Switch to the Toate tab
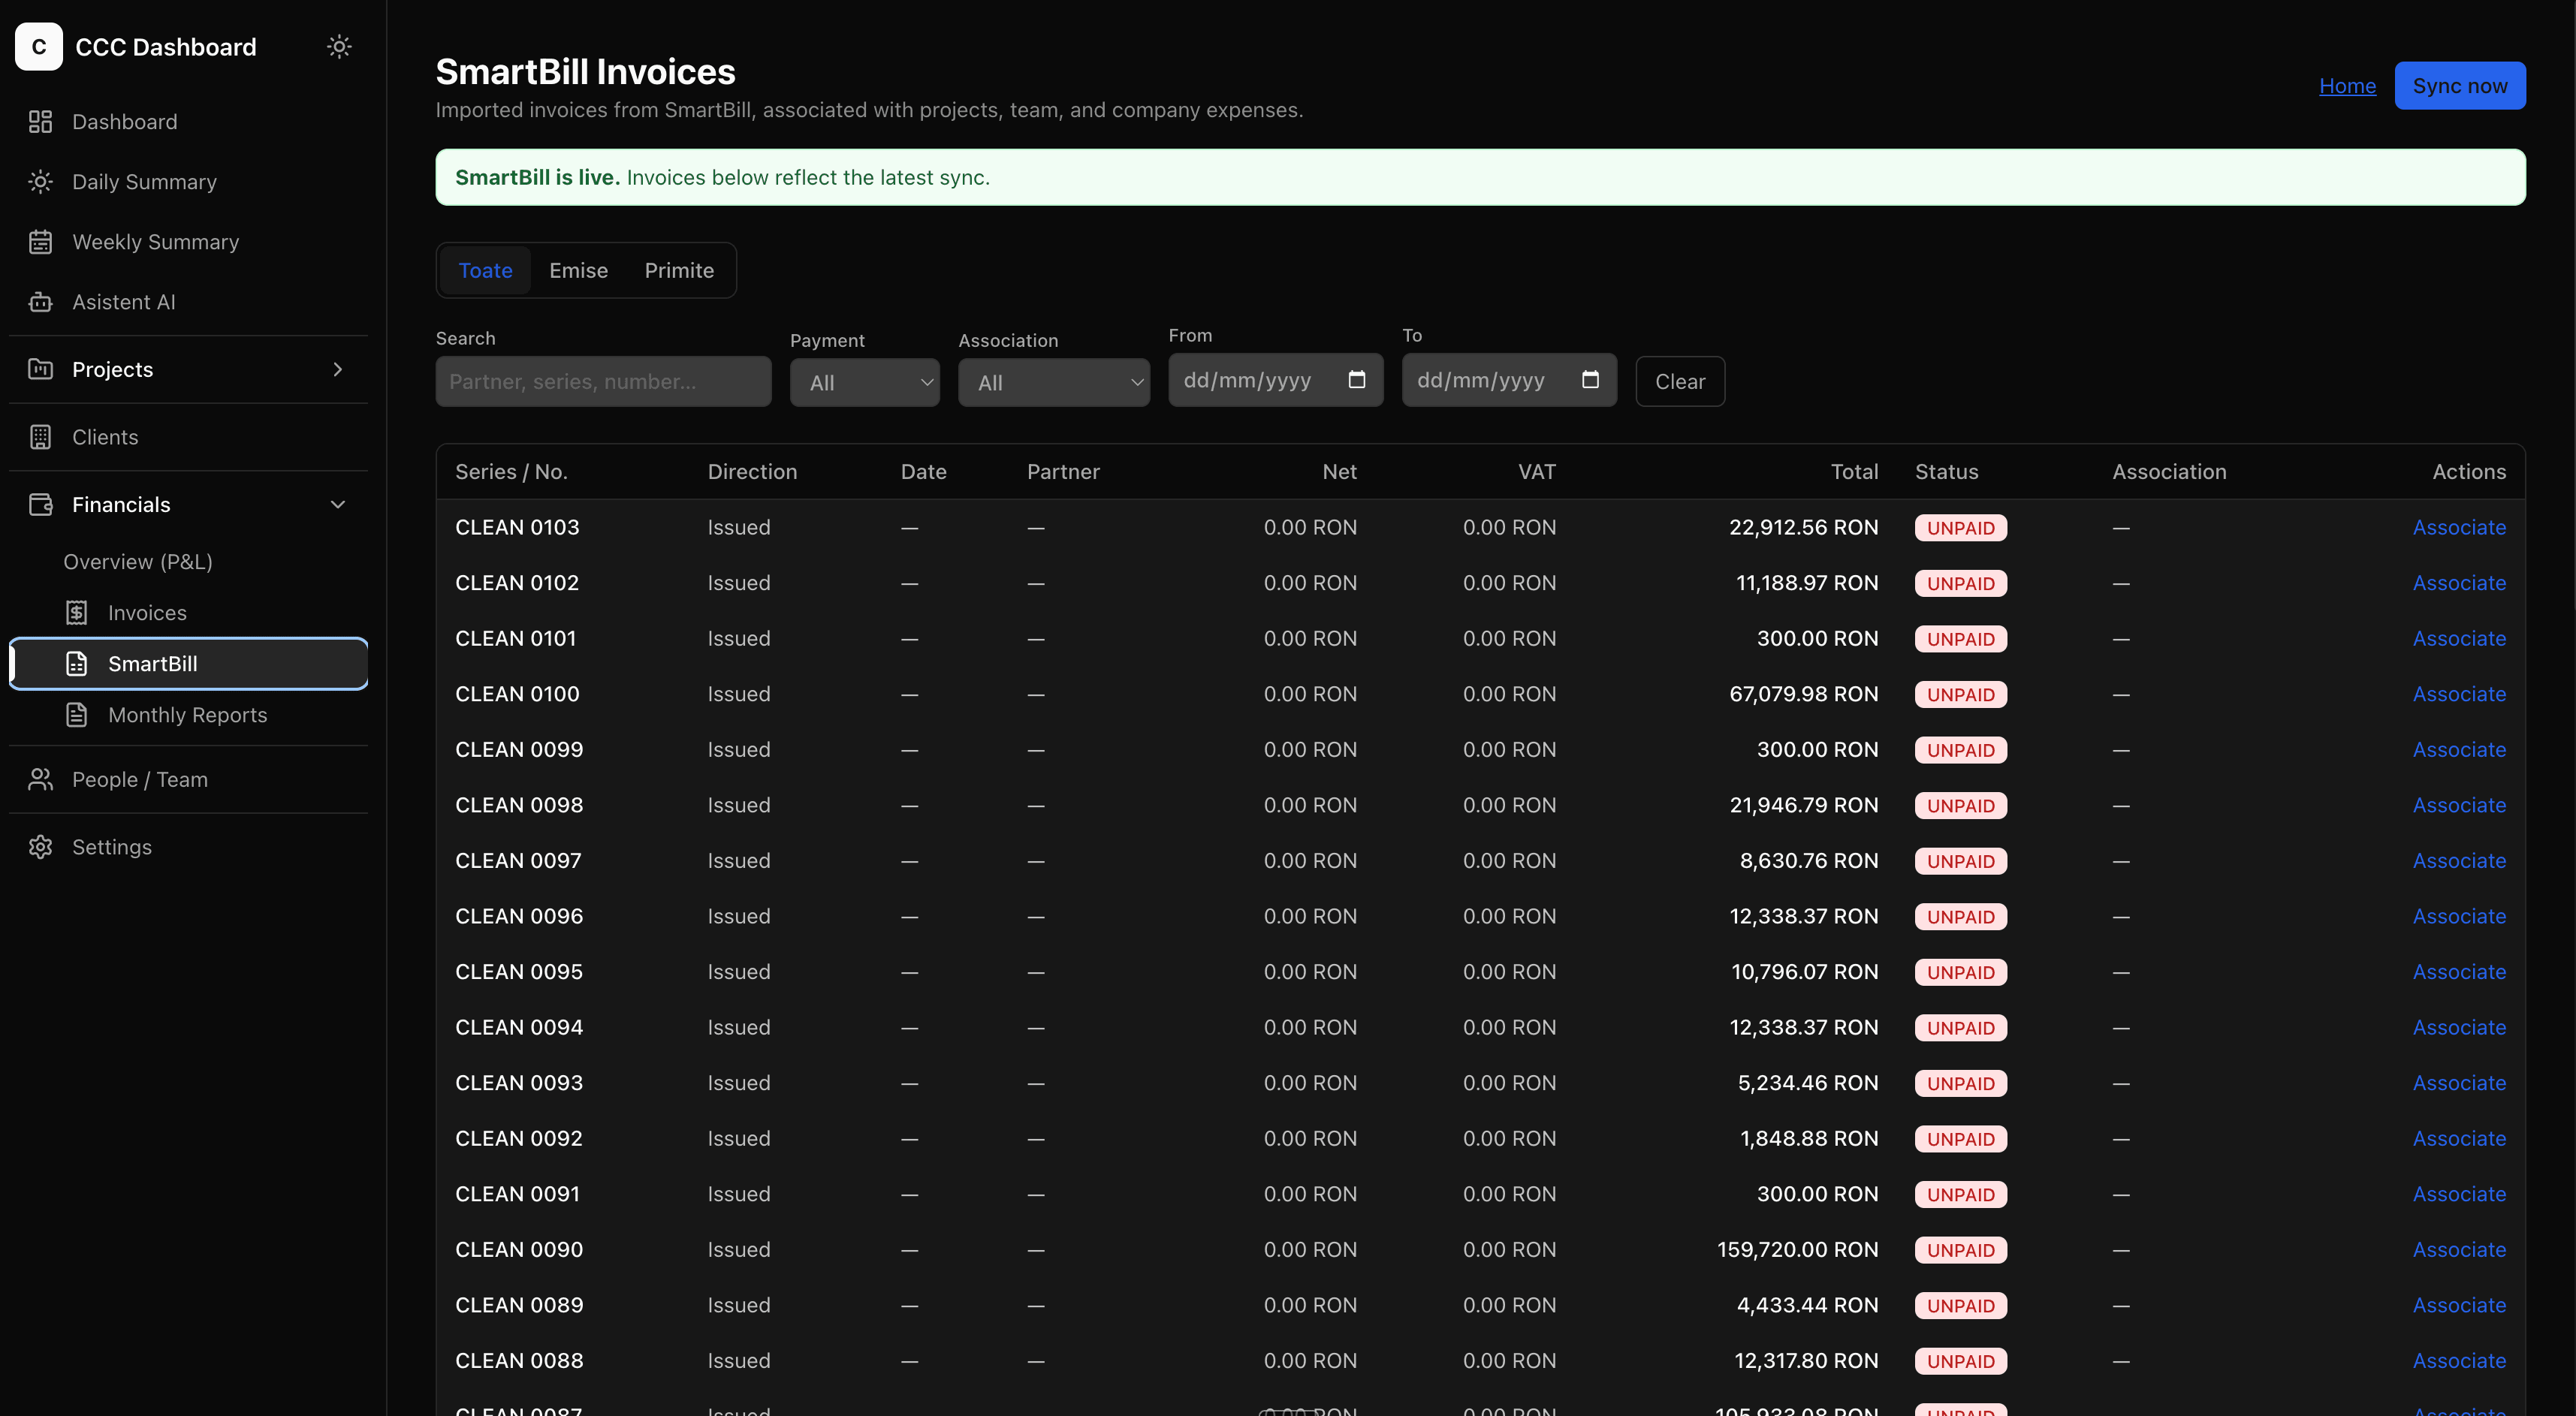Image resolution: width=2576 pixels, height=1416 pixels. 485,270
